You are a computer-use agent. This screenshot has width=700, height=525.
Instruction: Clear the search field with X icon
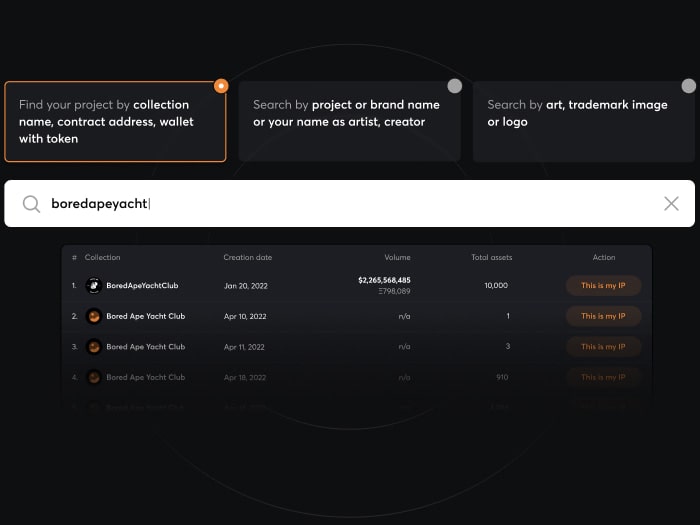tap(671, 204)
